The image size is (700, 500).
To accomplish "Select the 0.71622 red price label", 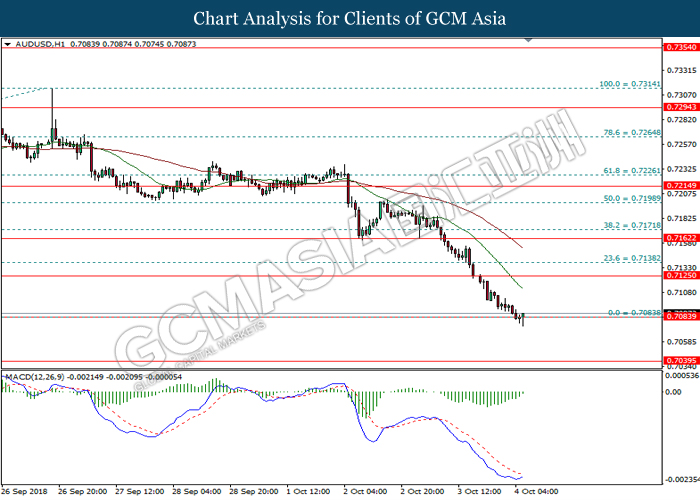I will pyautogui.click(x=682, y=238).
